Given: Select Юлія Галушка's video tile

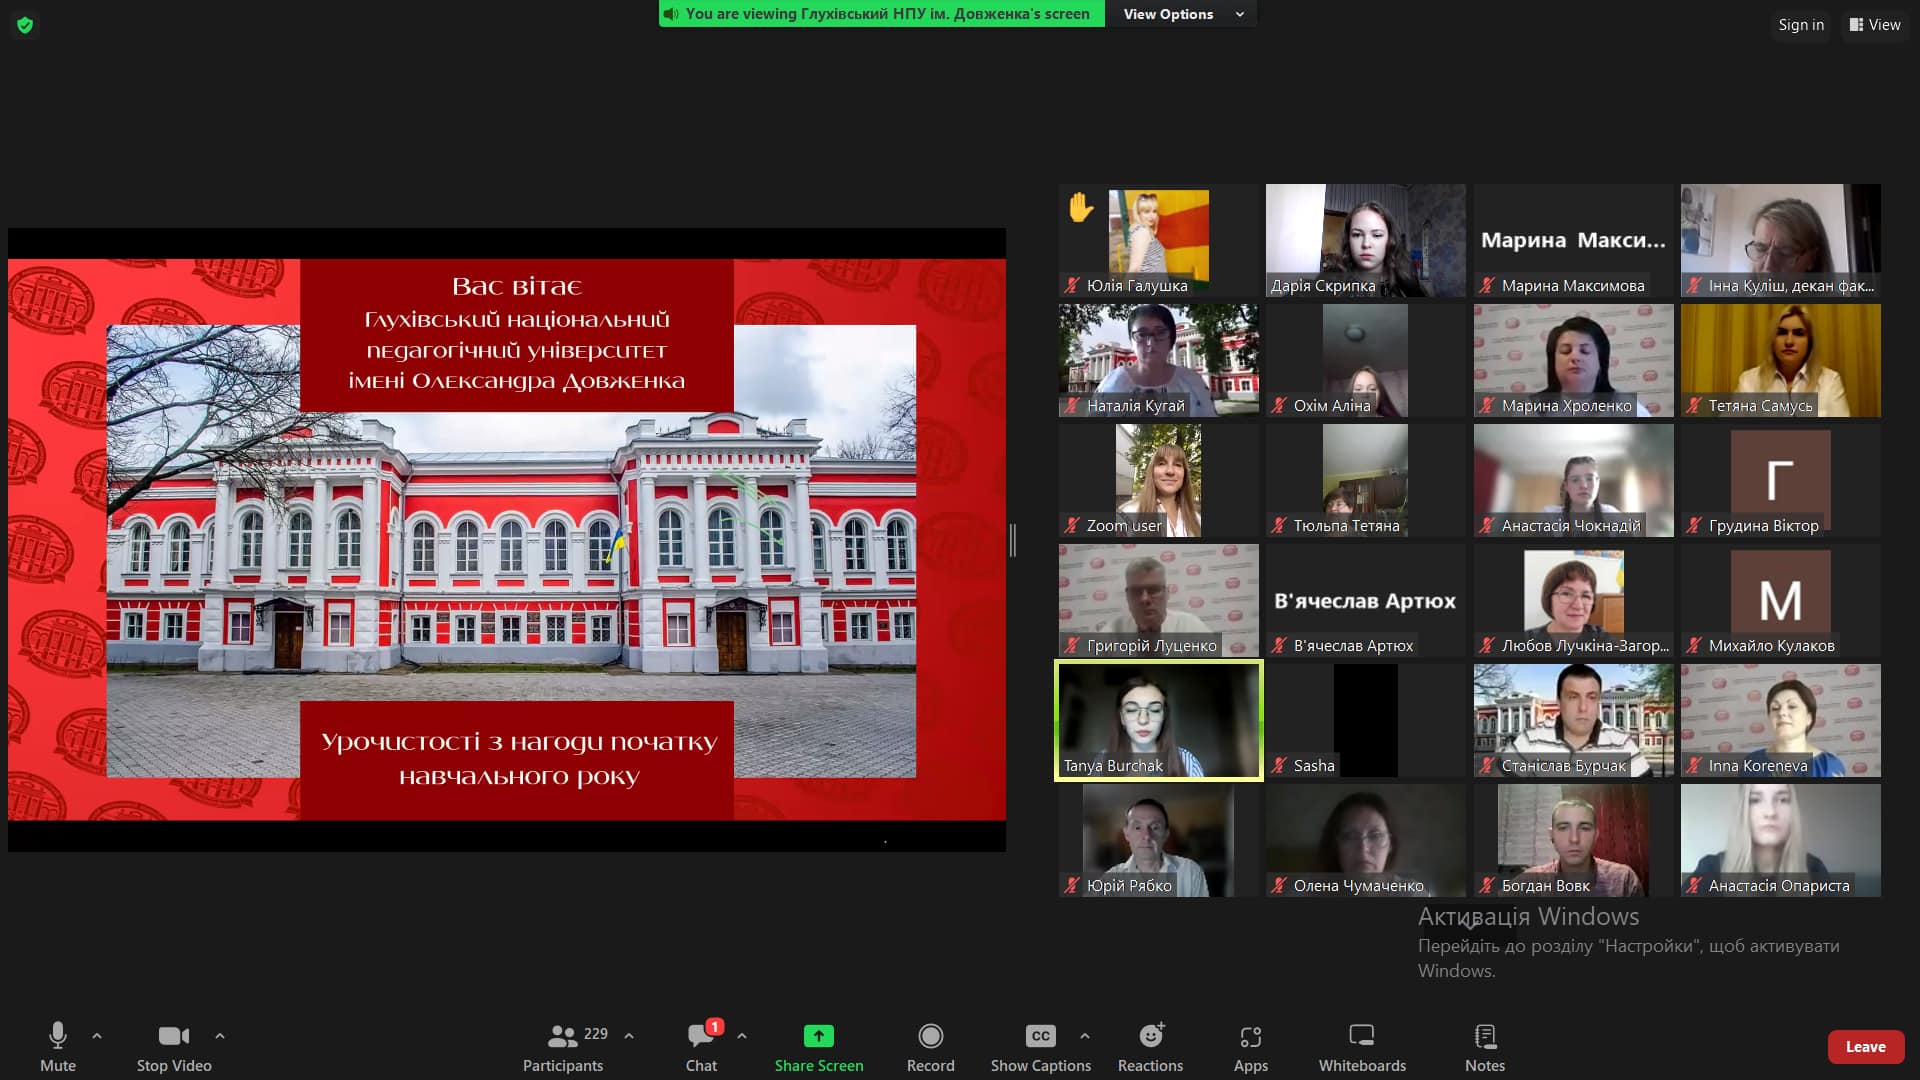Looking at the screenshot, I should 1159,240.
